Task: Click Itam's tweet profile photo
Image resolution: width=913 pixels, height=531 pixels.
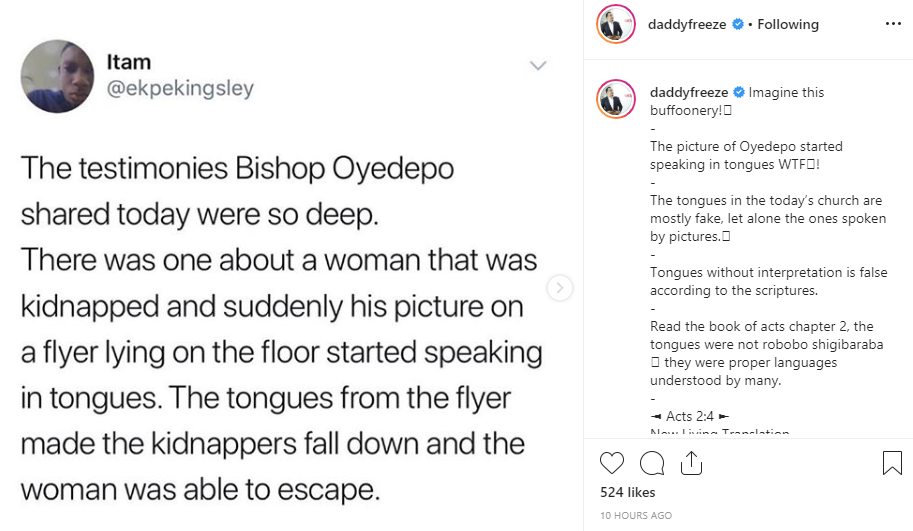Action: coord(57,76)
